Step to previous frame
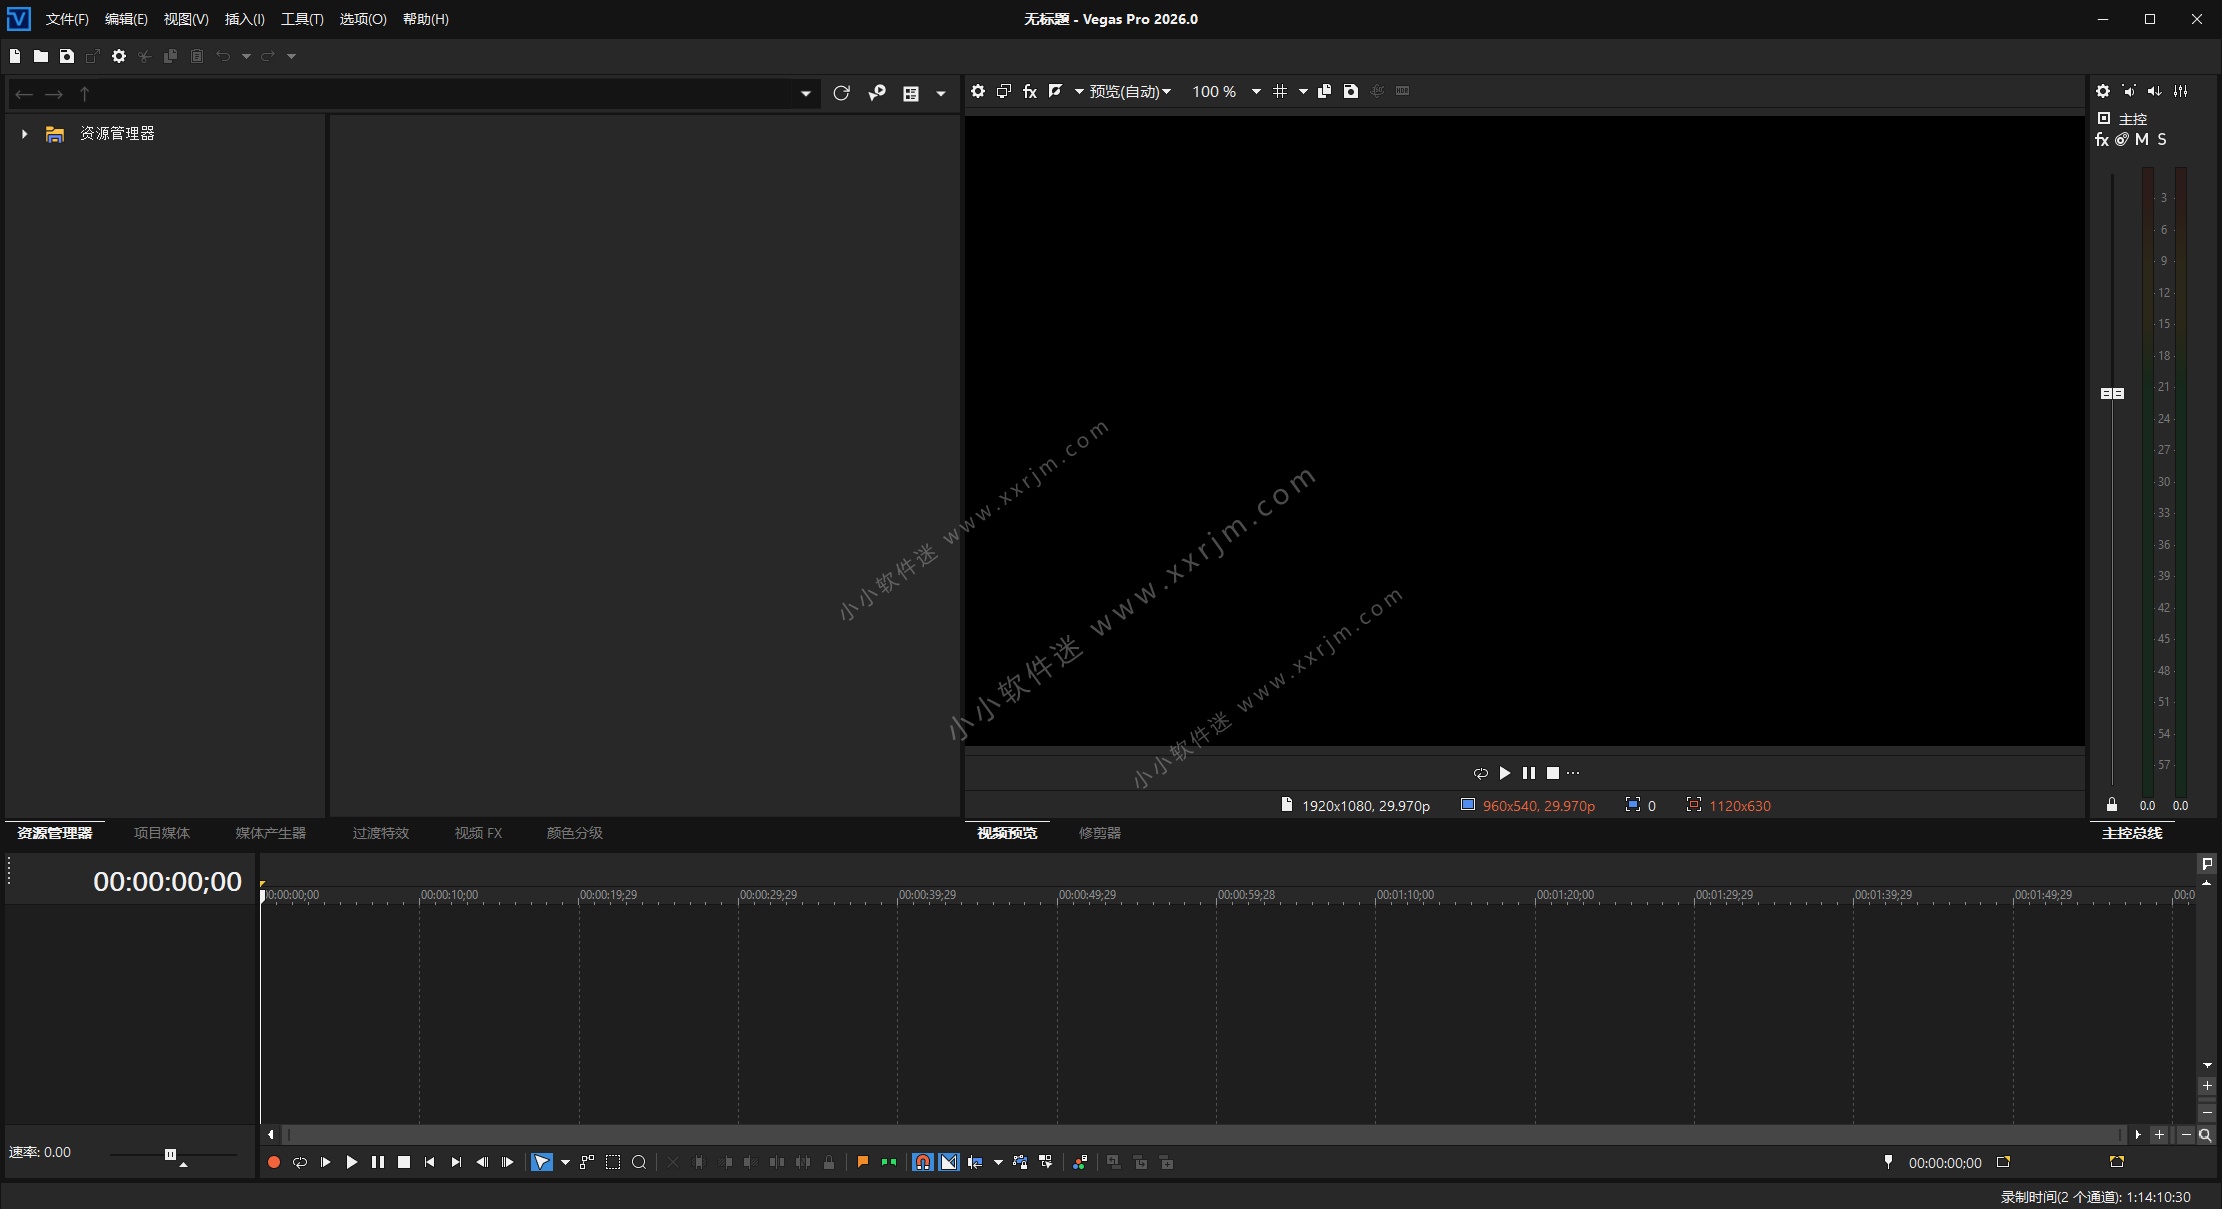 pyautogui.click(x=482, y=1162)
